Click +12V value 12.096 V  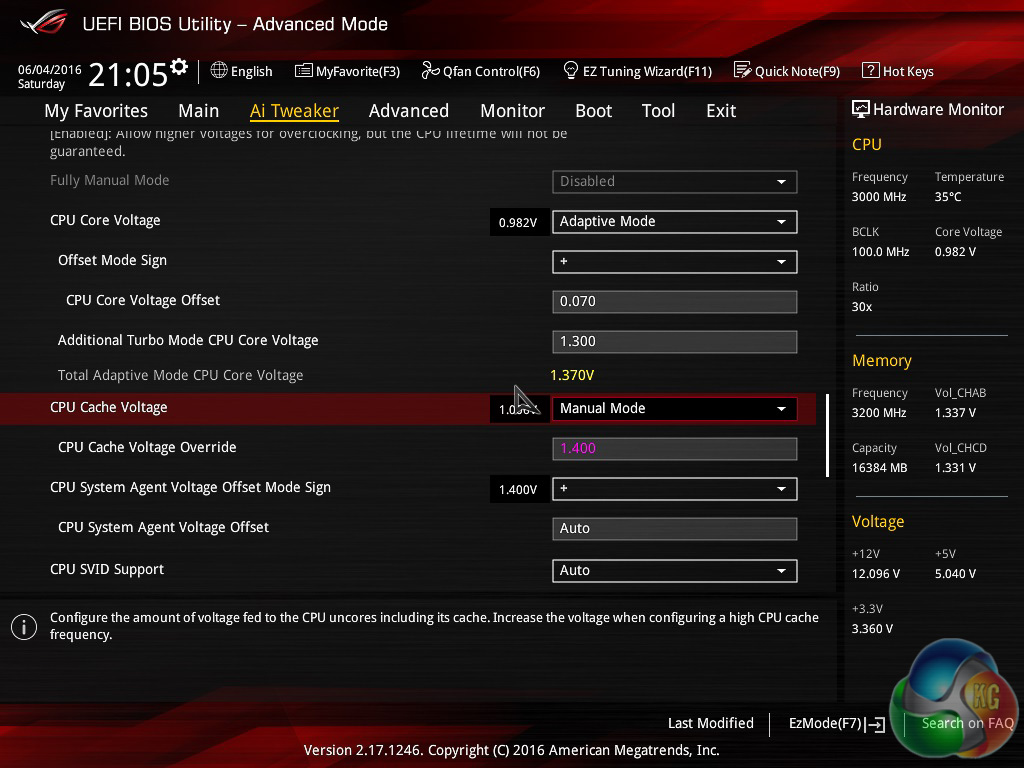point(876,574)
